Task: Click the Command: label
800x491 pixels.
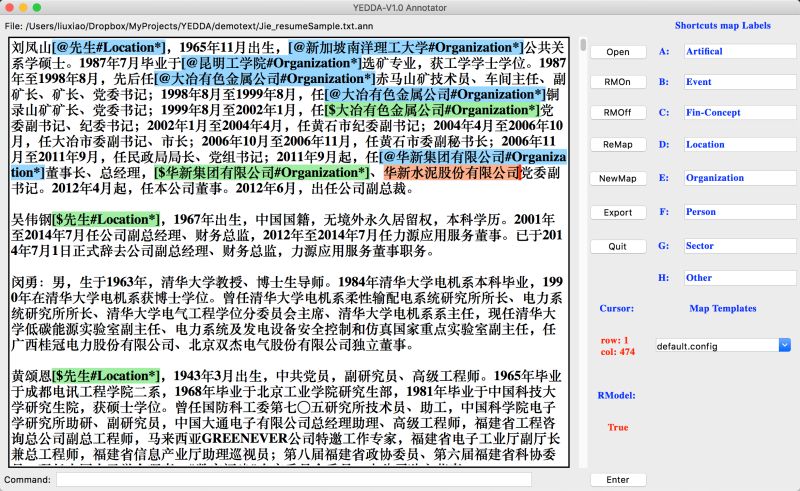Action: coord(28,480)
